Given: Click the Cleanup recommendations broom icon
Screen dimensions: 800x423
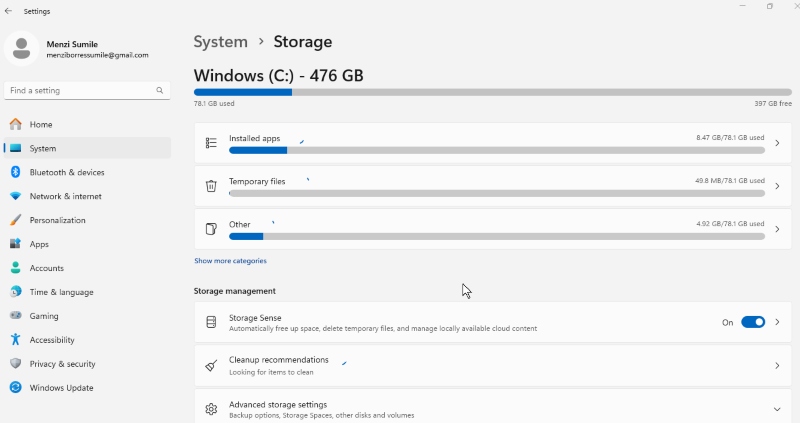Looking at the screenshot, I should click(x=211, y=365).
